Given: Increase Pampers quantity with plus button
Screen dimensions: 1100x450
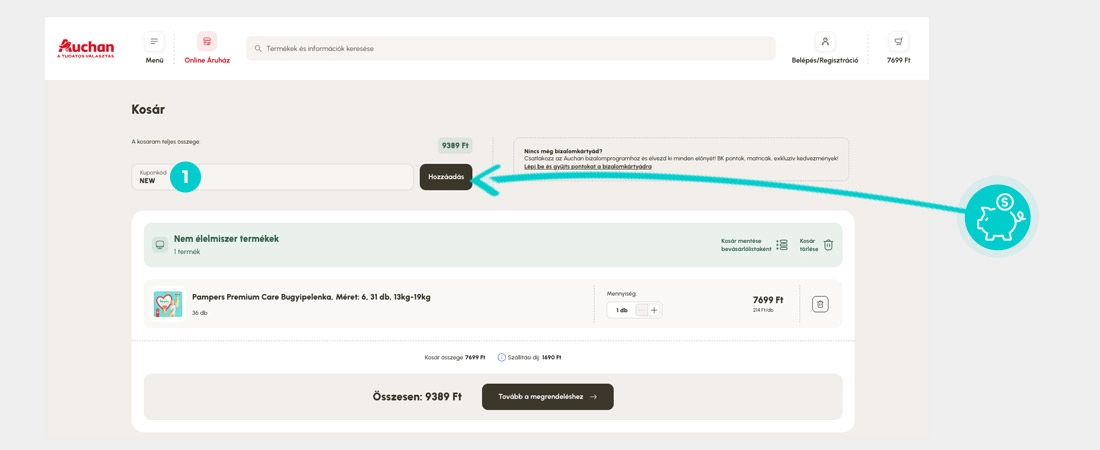Looking at the screenshot, I should [x=655, y=310].
